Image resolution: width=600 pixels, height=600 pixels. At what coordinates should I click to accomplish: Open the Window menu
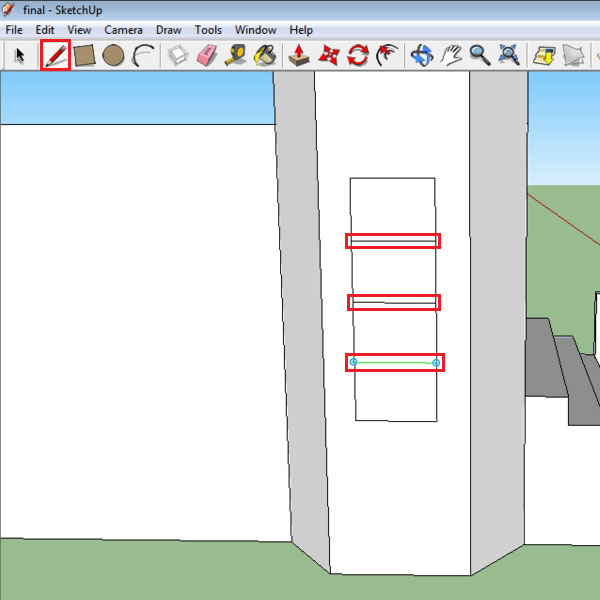click(x=256, y=30)
